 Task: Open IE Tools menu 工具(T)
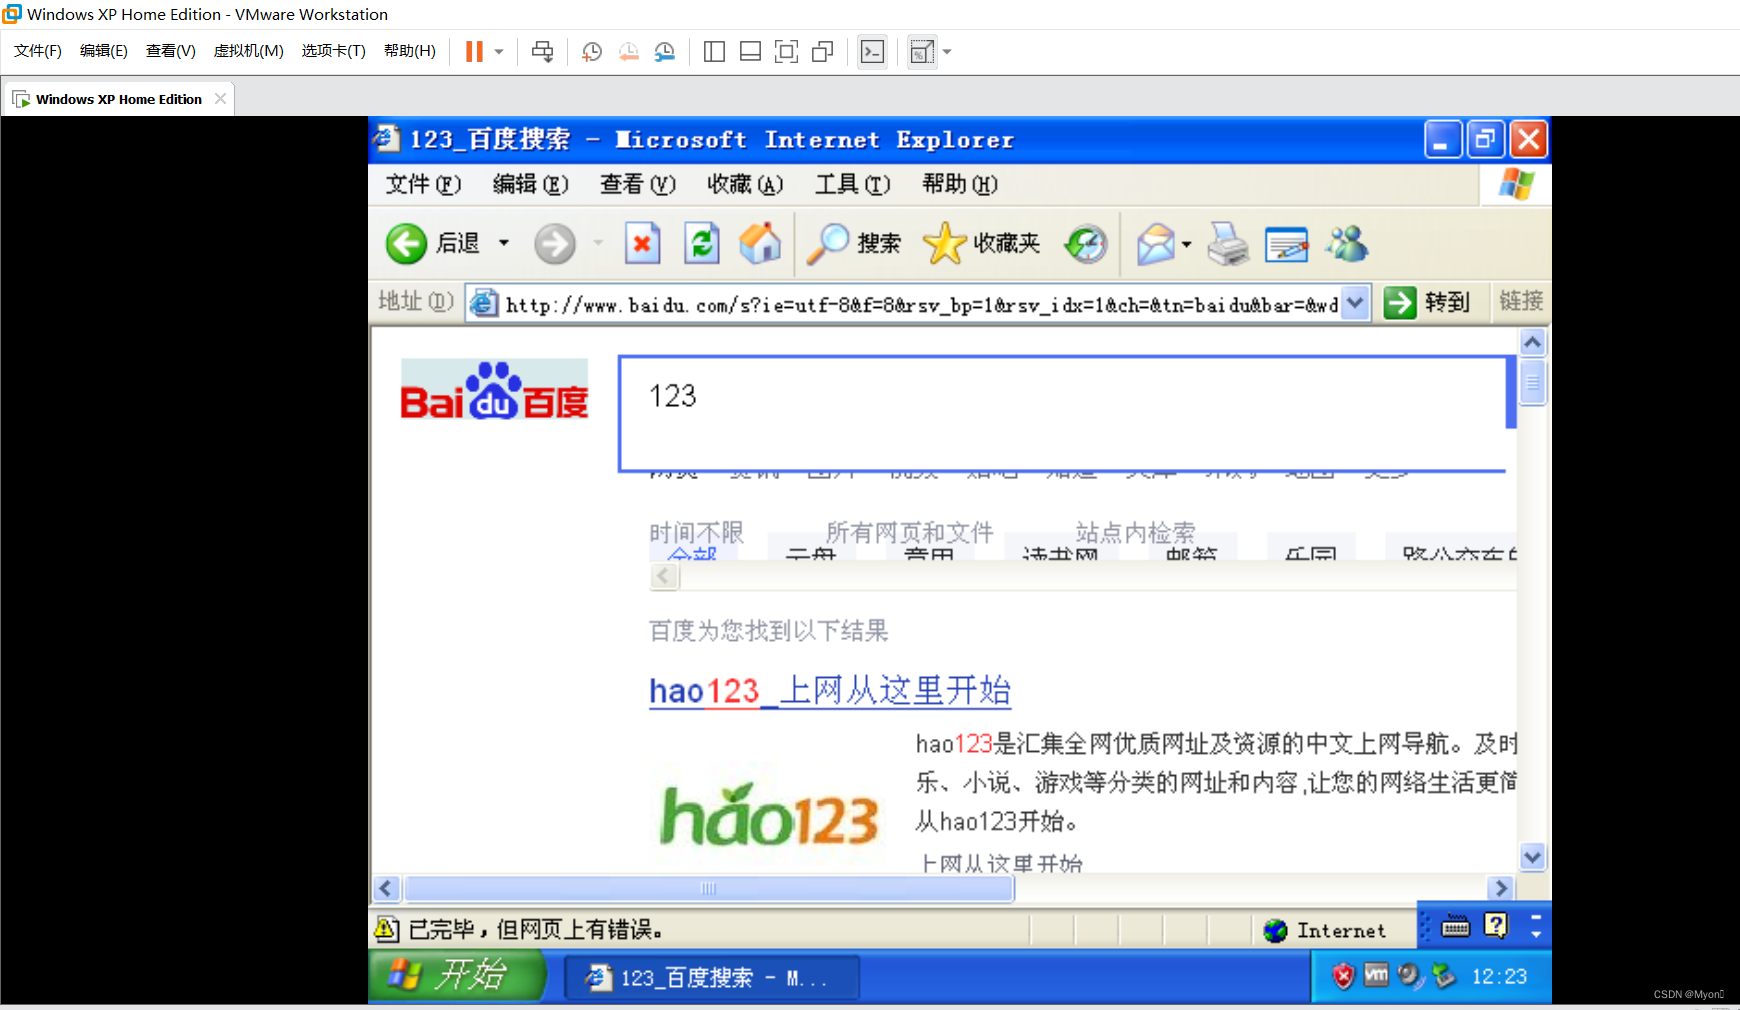point(852,184)
